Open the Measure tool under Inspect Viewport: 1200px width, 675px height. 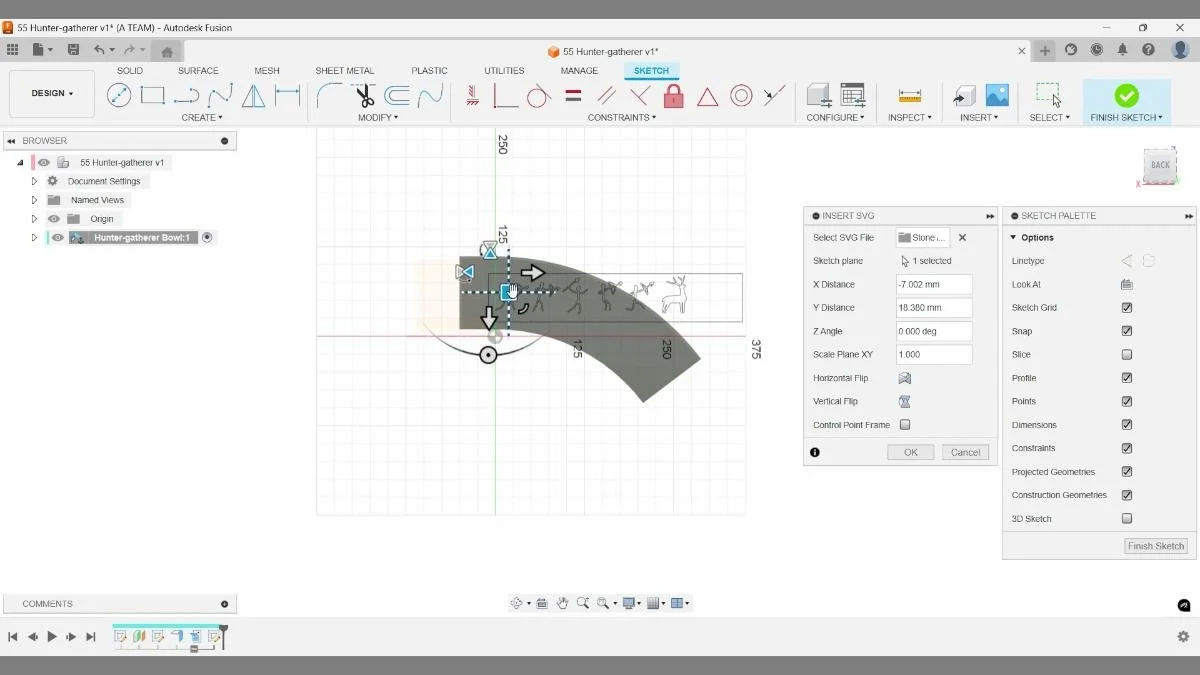908,95
